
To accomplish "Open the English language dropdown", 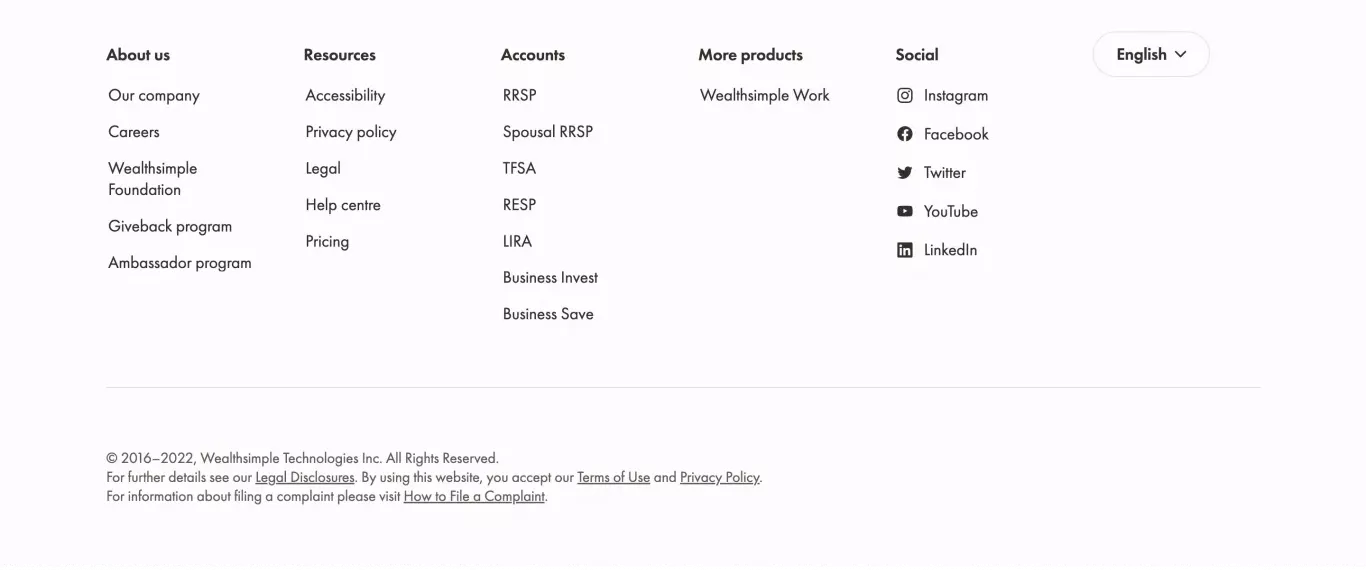I will [x=1151, y=54].
